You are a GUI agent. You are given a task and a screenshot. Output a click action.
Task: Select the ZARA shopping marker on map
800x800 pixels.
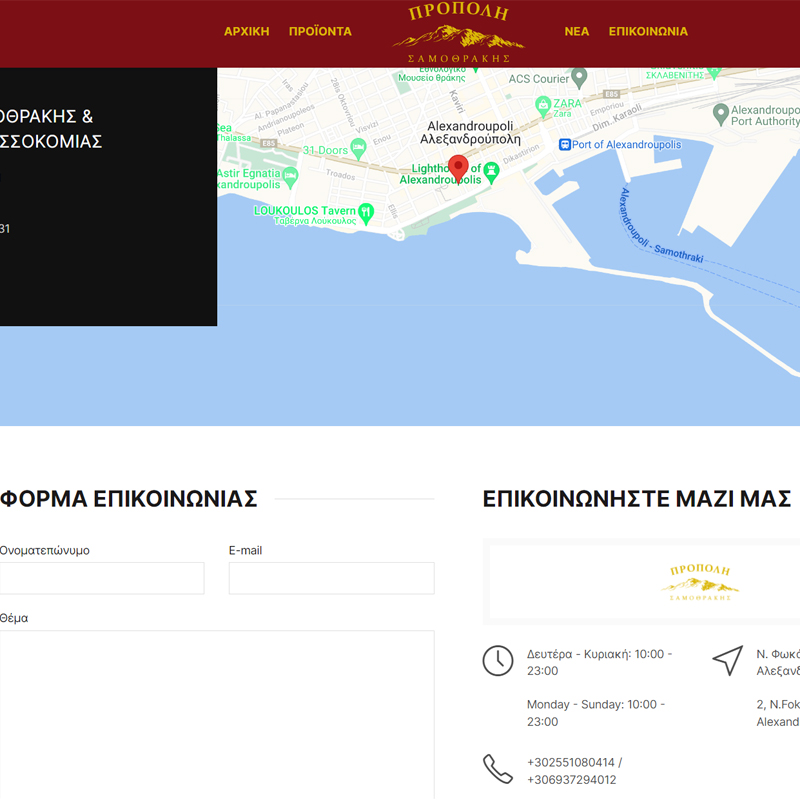(543, 103)
